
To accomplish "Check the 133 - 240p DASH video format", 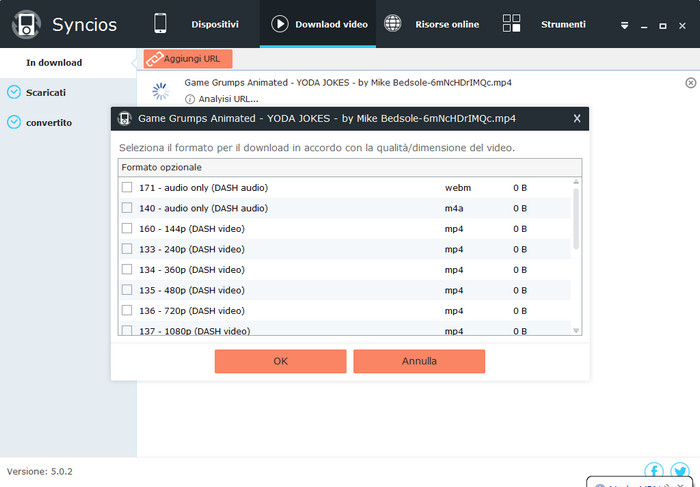I will coord(127,249).
